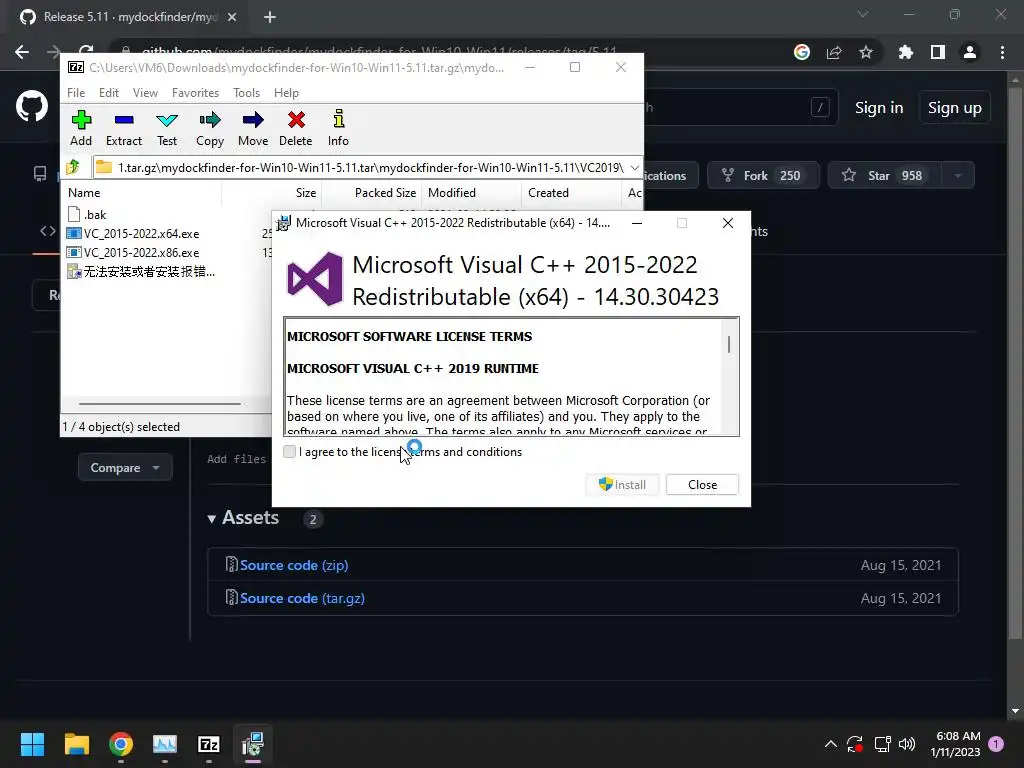This screenshot has height=768, width=1024.
Task: Open the Compare dropdown on GitHub
Action: click(125, 468)
